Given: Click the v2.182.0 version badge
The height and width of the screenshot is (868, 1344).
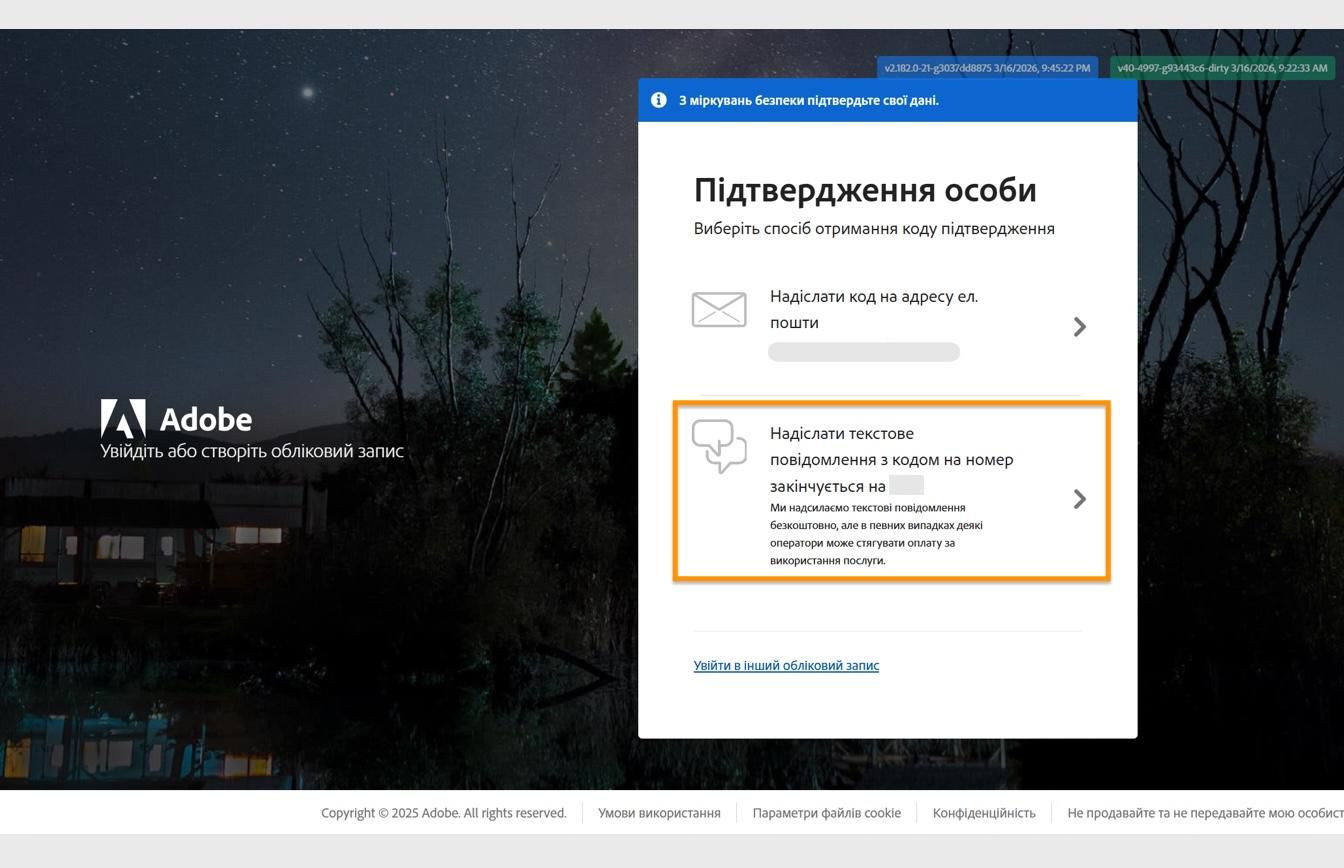Looking at the screenshot, I should [985, 68].
